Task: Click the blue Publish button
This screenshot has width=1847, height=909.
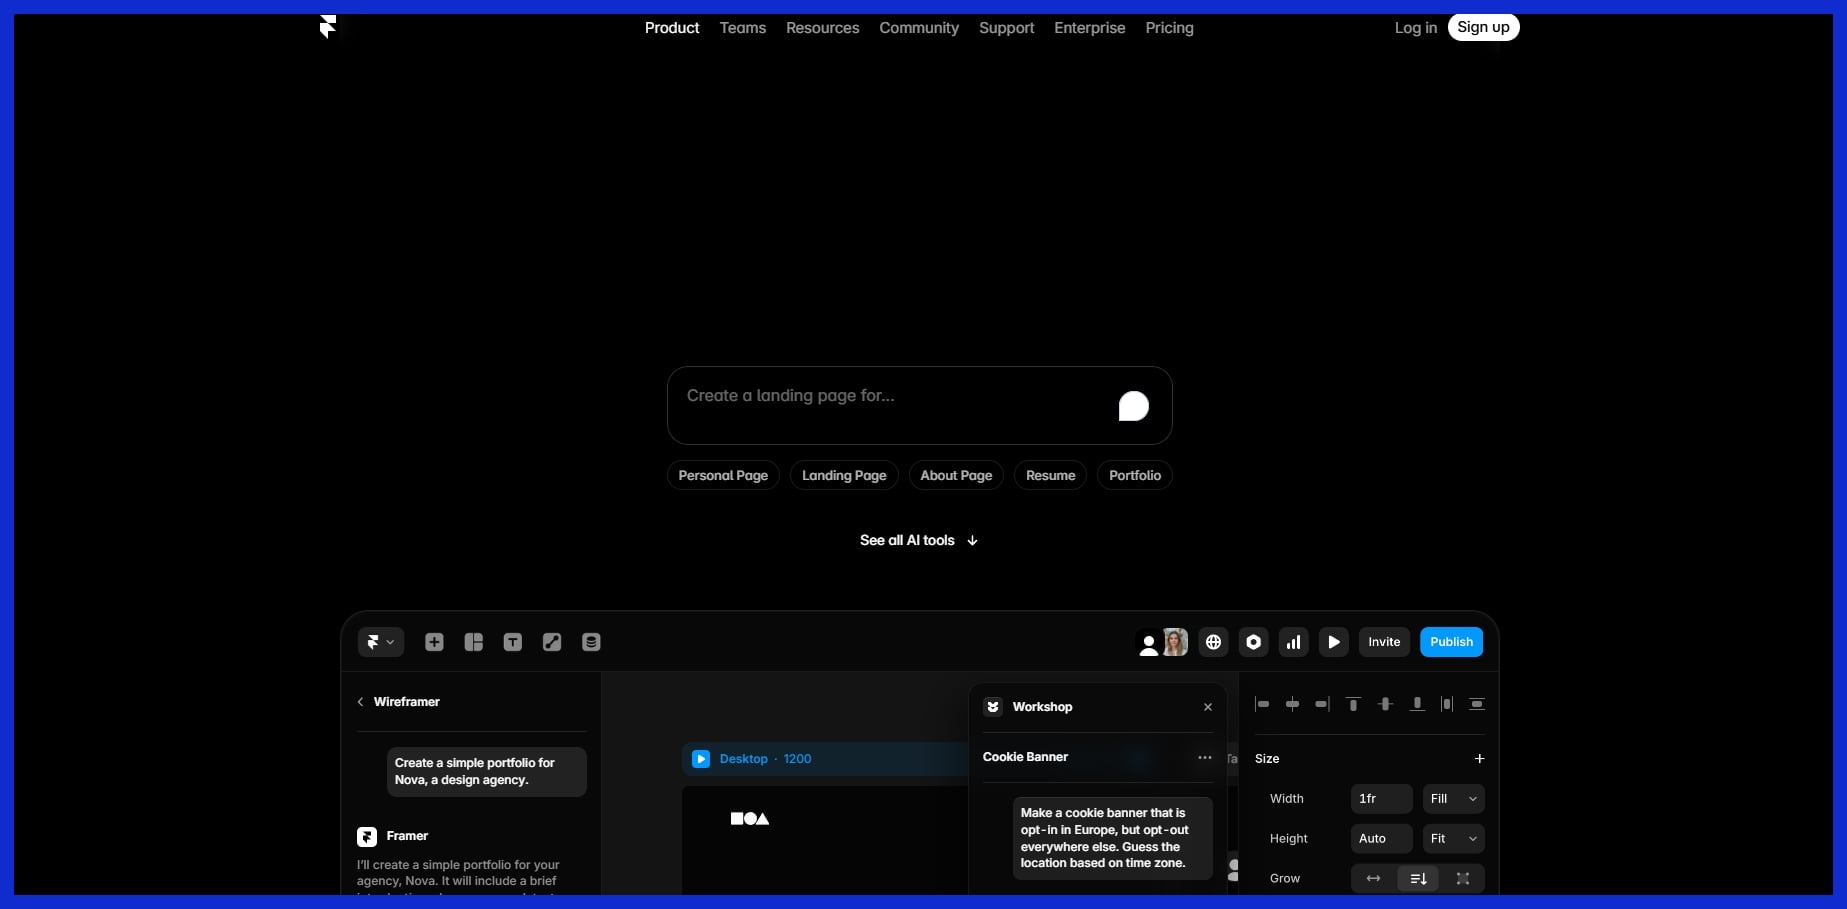Action: click(1451, 642)
